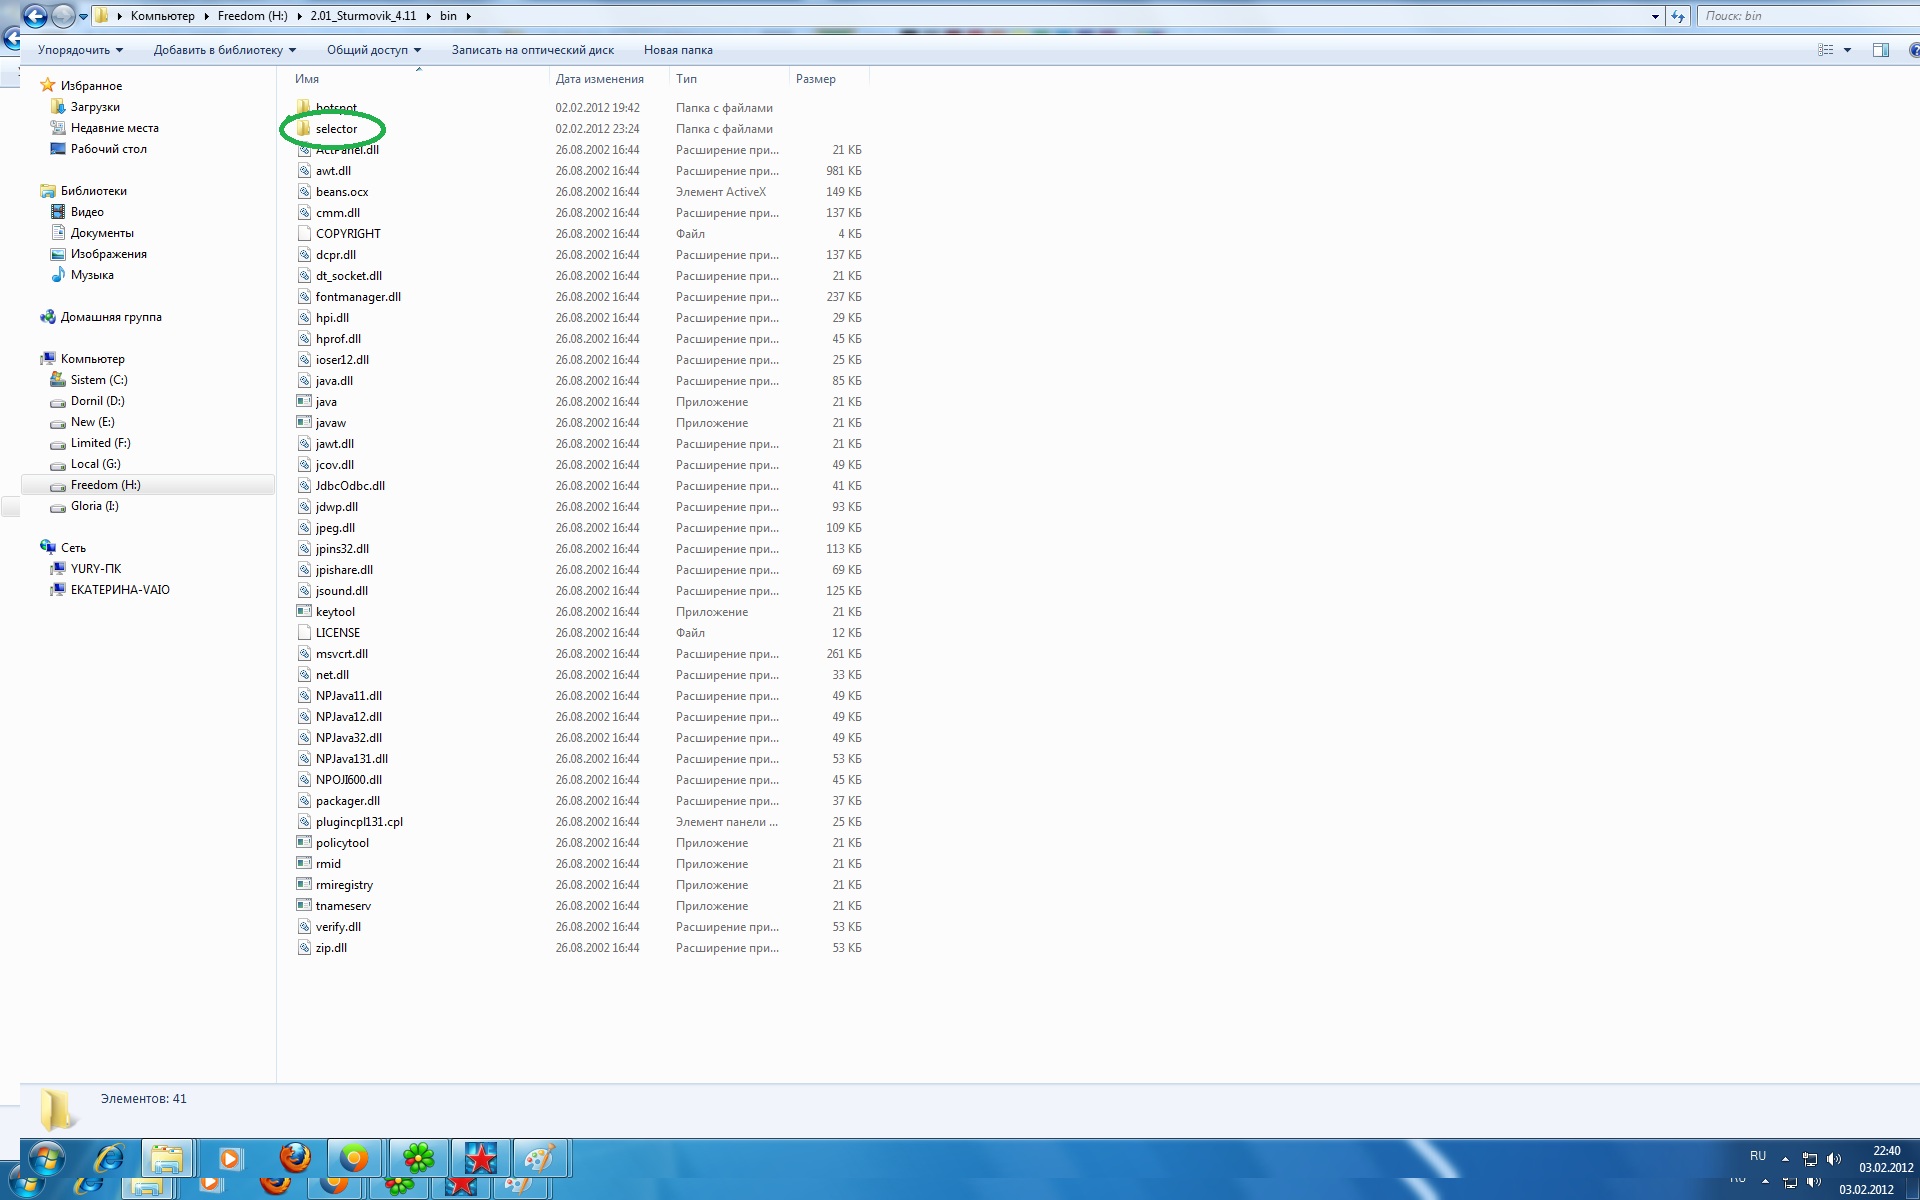Open the view options dropdown arrow

point(1847,50)
